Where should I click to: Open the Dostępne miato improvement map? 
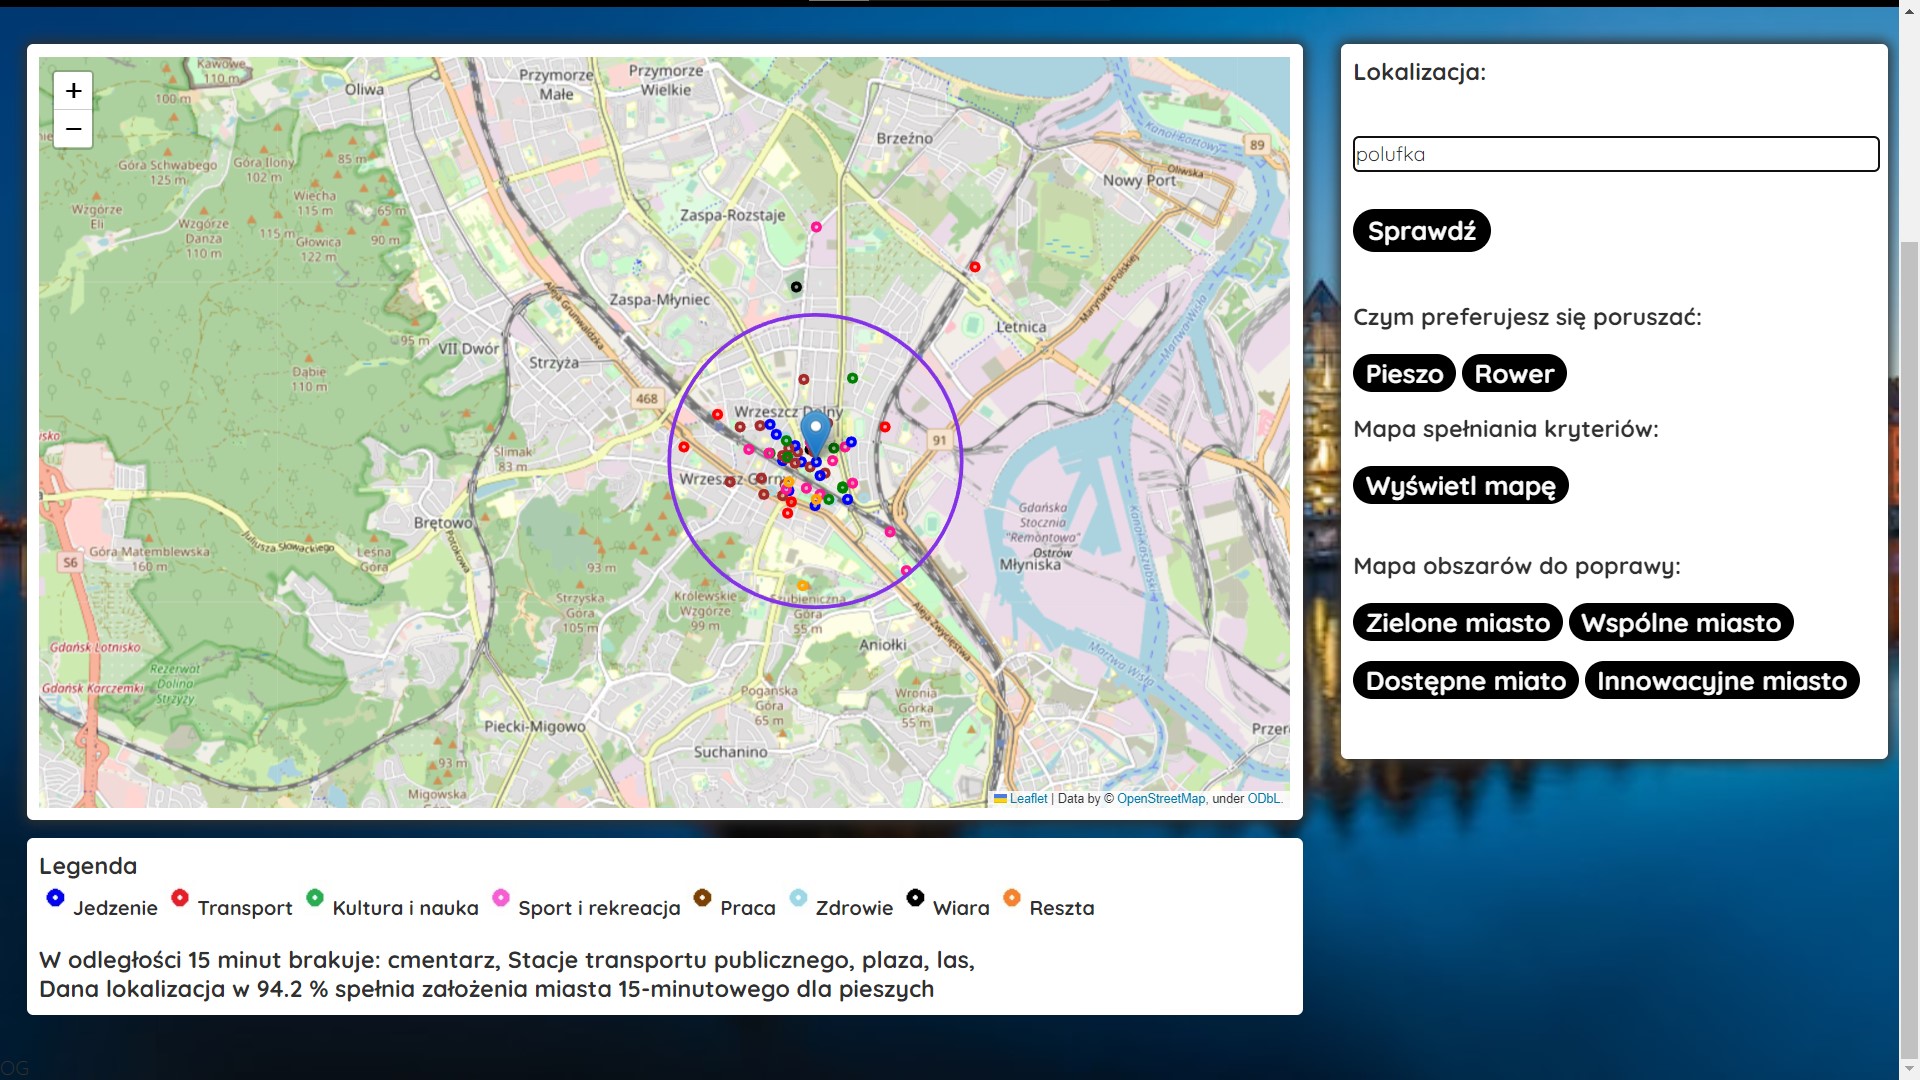[1465, 681]
